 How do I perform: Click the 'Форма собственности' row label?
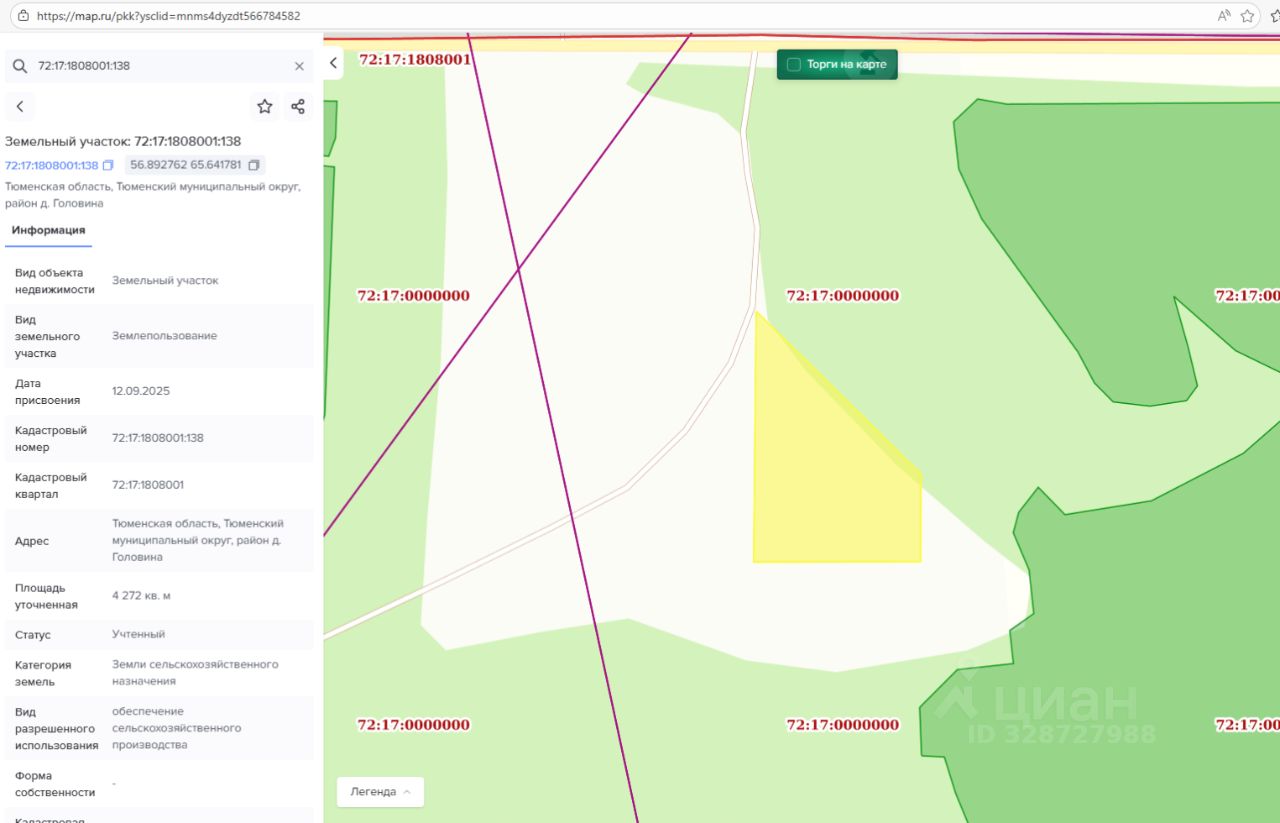pos(55,784)
